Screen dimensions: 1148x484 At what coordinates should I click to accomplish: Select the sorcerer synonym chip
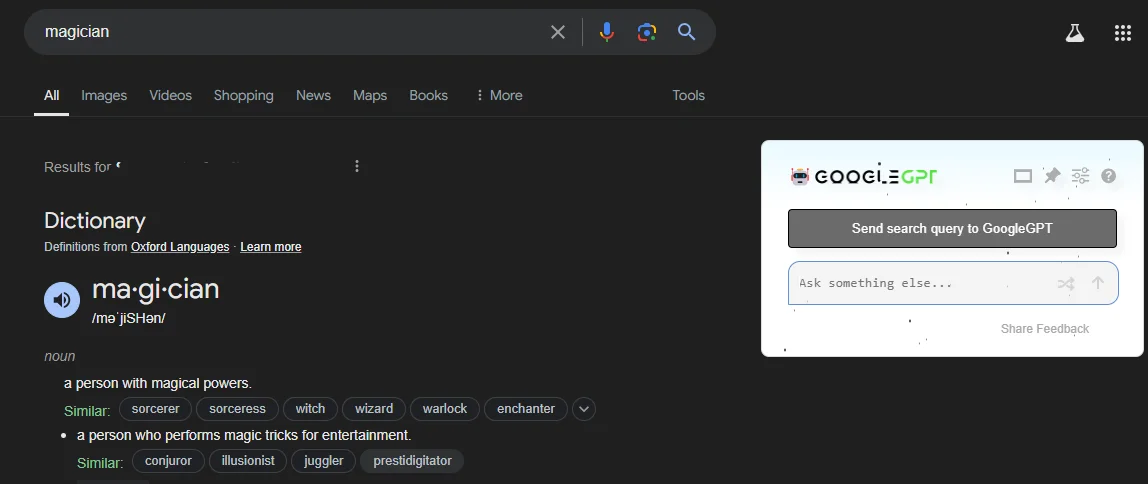155,409
